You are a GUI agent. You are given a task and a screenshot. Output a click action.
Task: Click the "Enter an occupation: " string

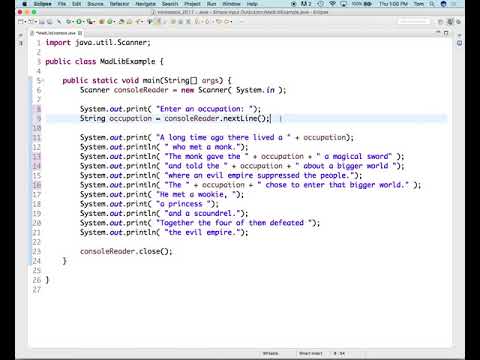click(204, 109)
